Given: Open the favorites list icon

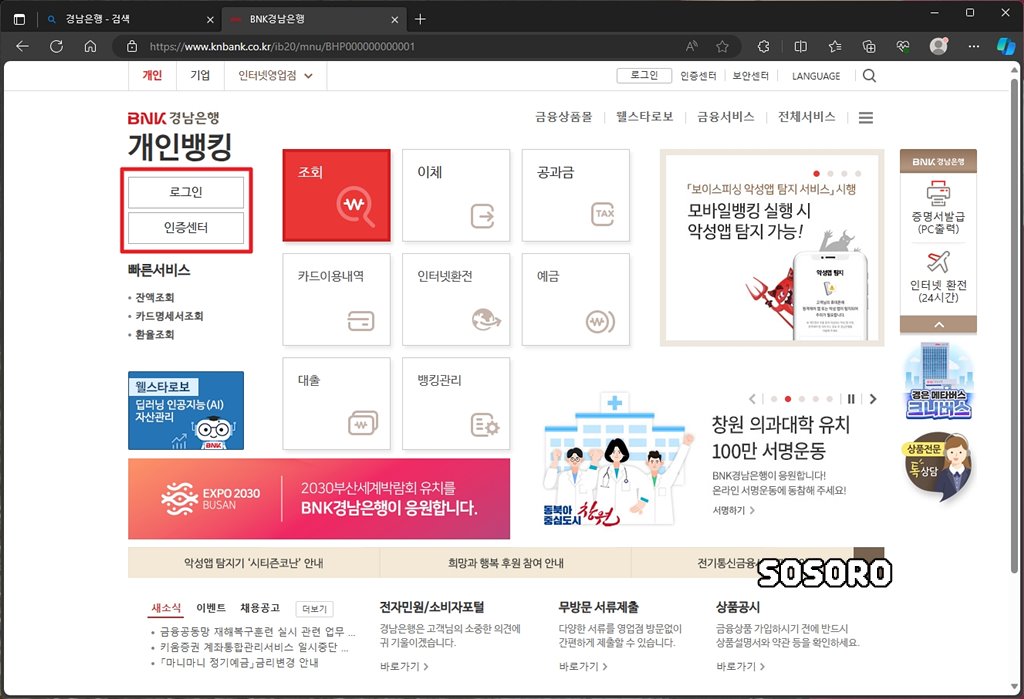Looking at the screenshot, I should pyautogui.click(x=835, y=46).
